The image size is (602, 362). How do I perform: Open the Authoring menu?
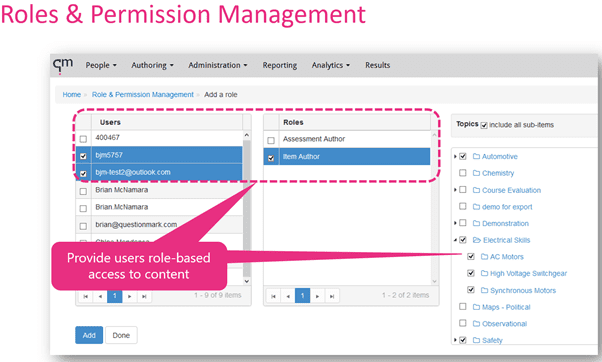point(152,65)
